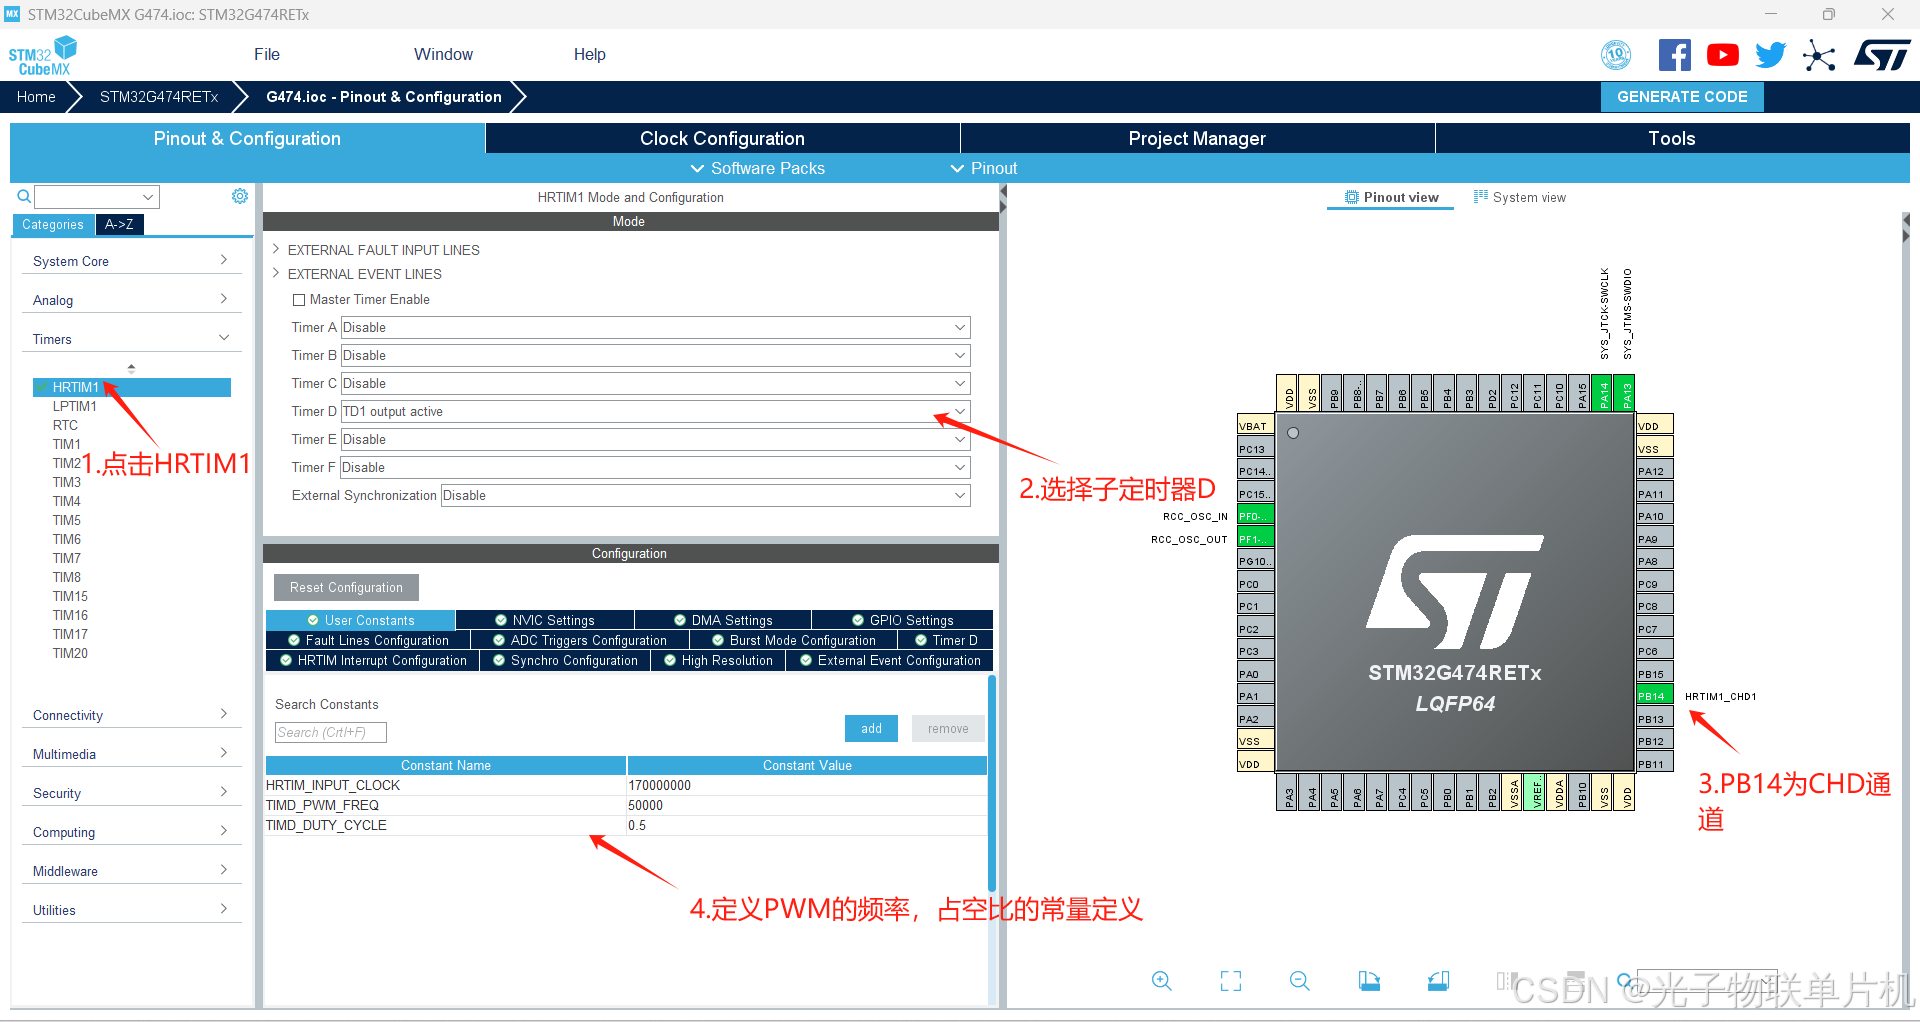Go to the Home breadcrumb
1920x1022 pixels.
coord(36,97)
